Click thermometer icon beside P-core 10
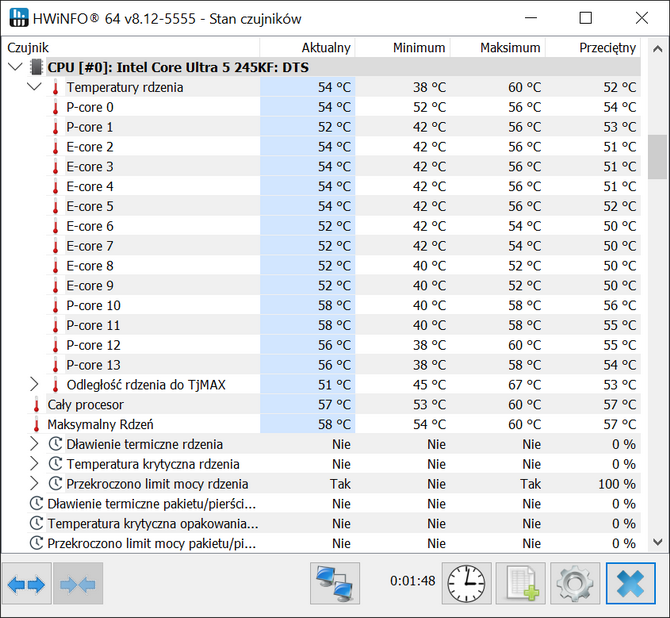 point(55,305)
